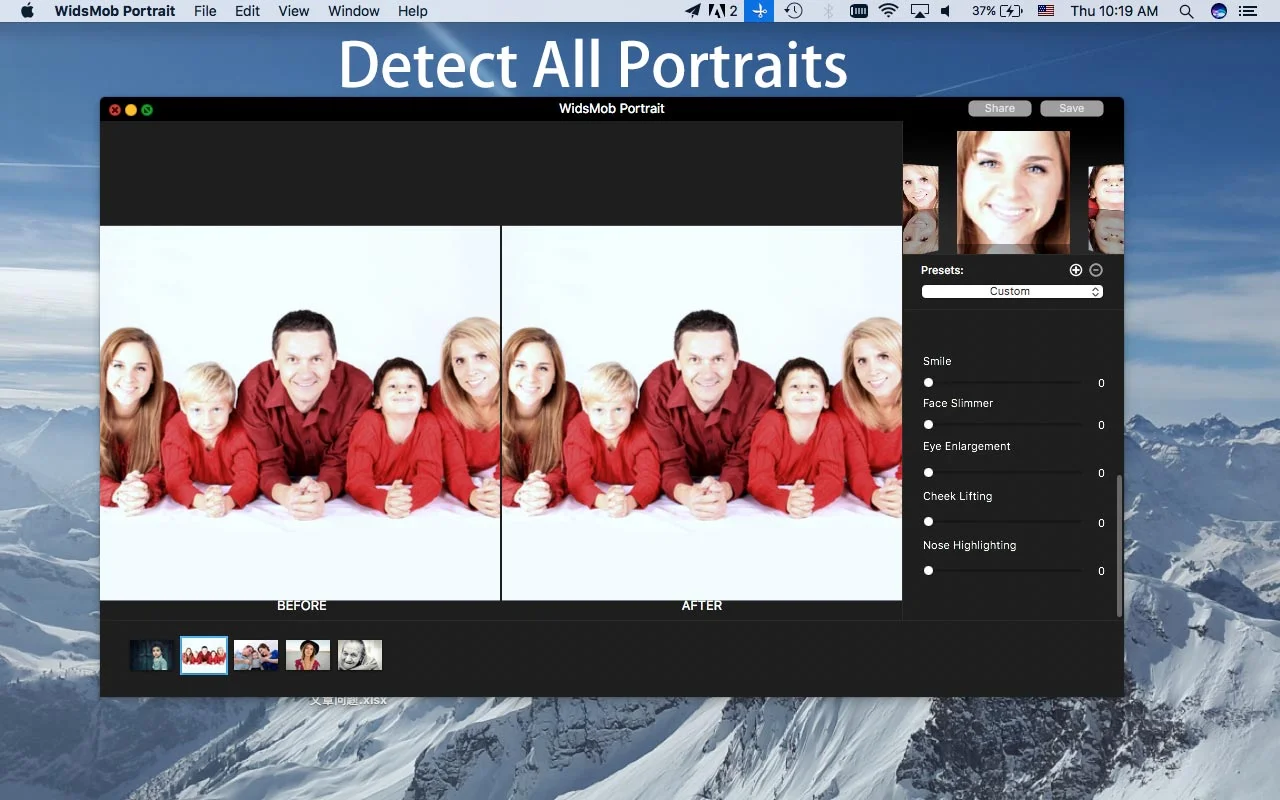Open the WidsMob Portrait application menu
1280x800 pixels.
tap(114, 11)
